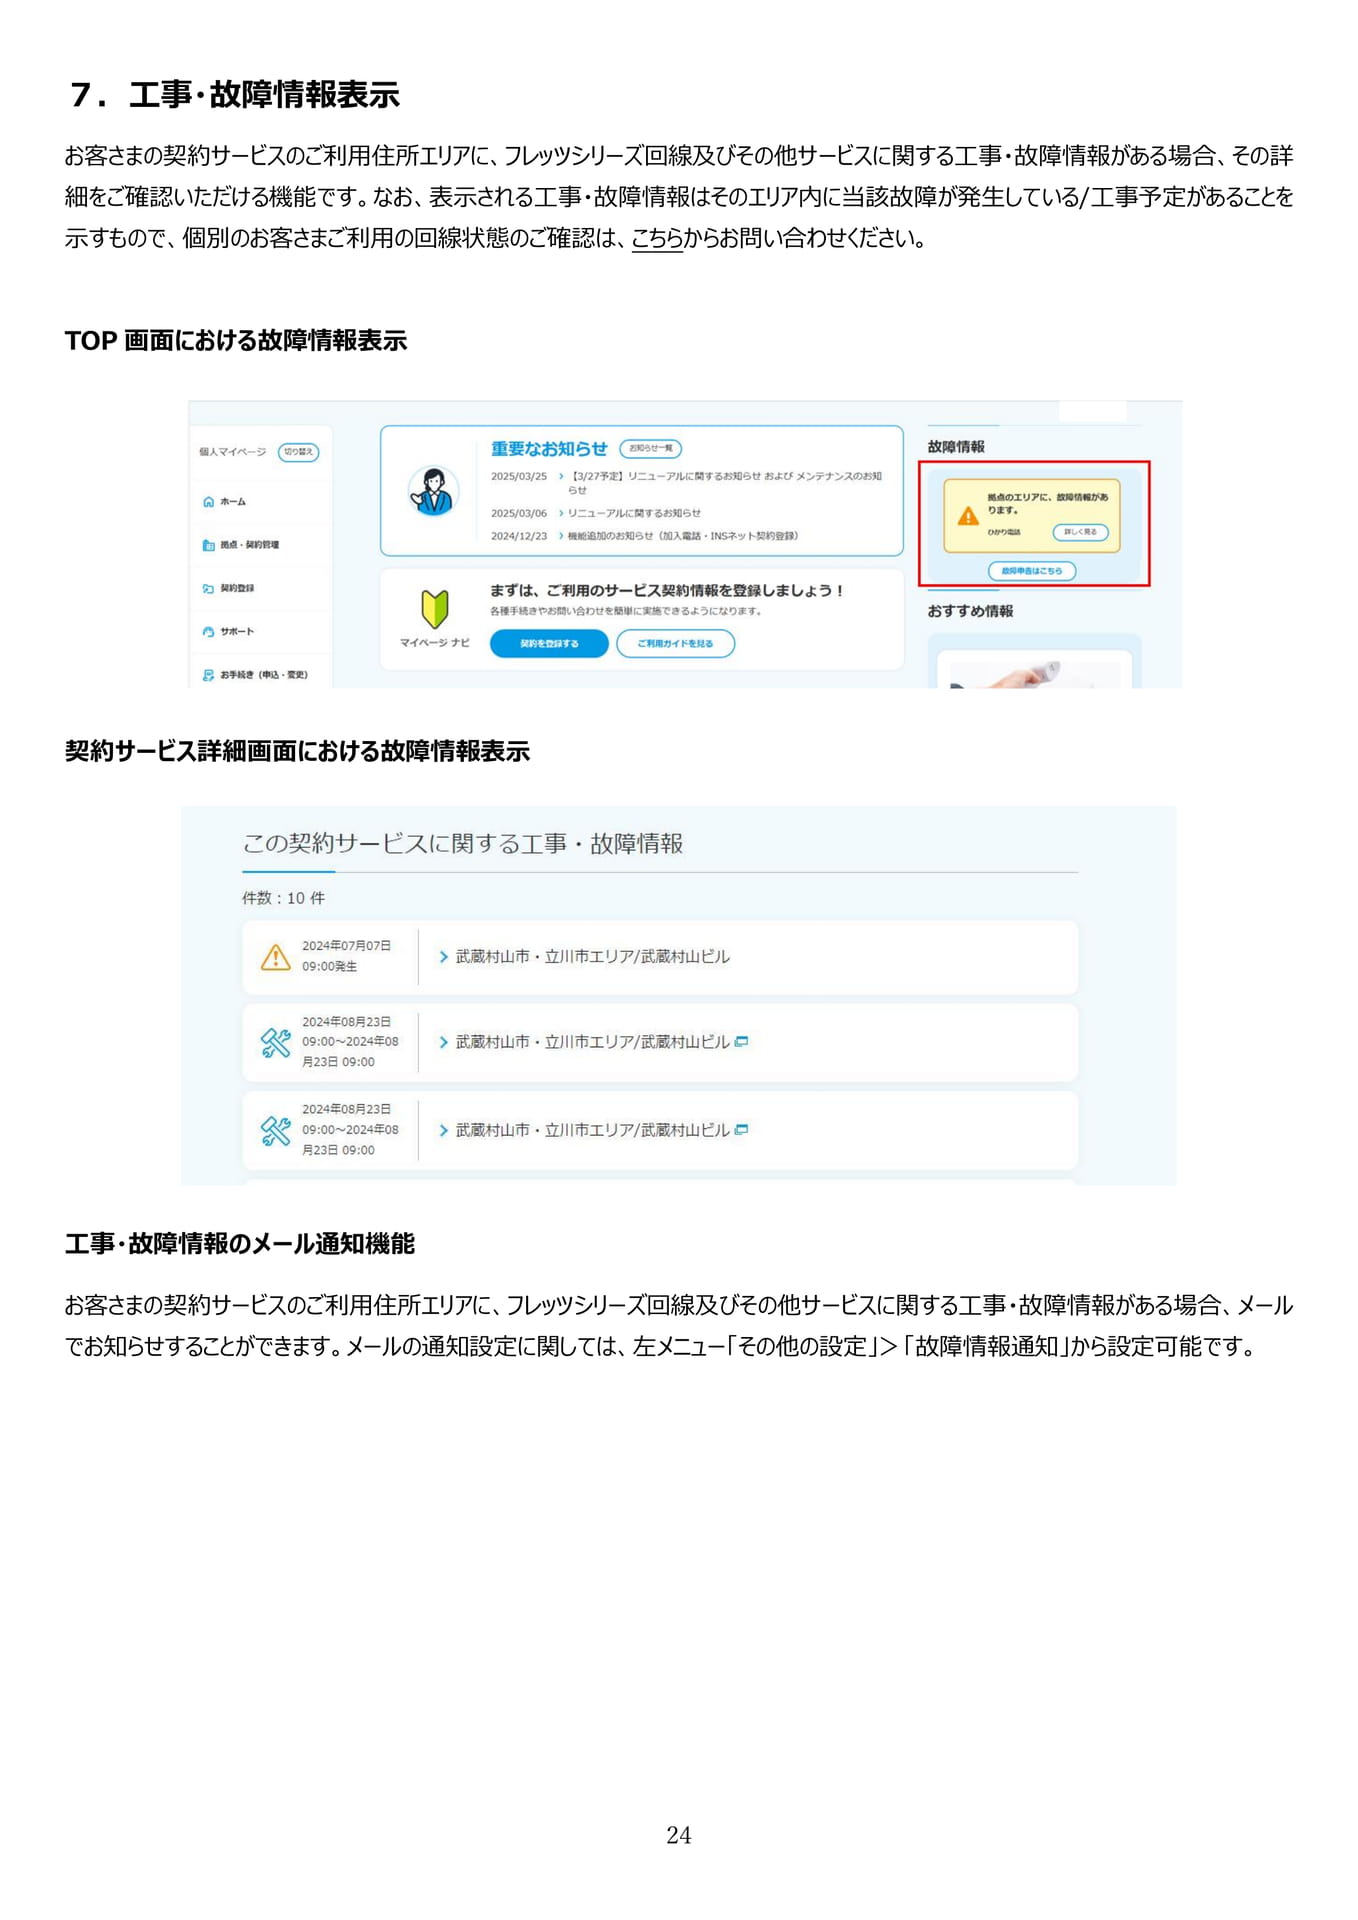
Task: Click the マイページ ナビ caption
Action: point(434,643)
